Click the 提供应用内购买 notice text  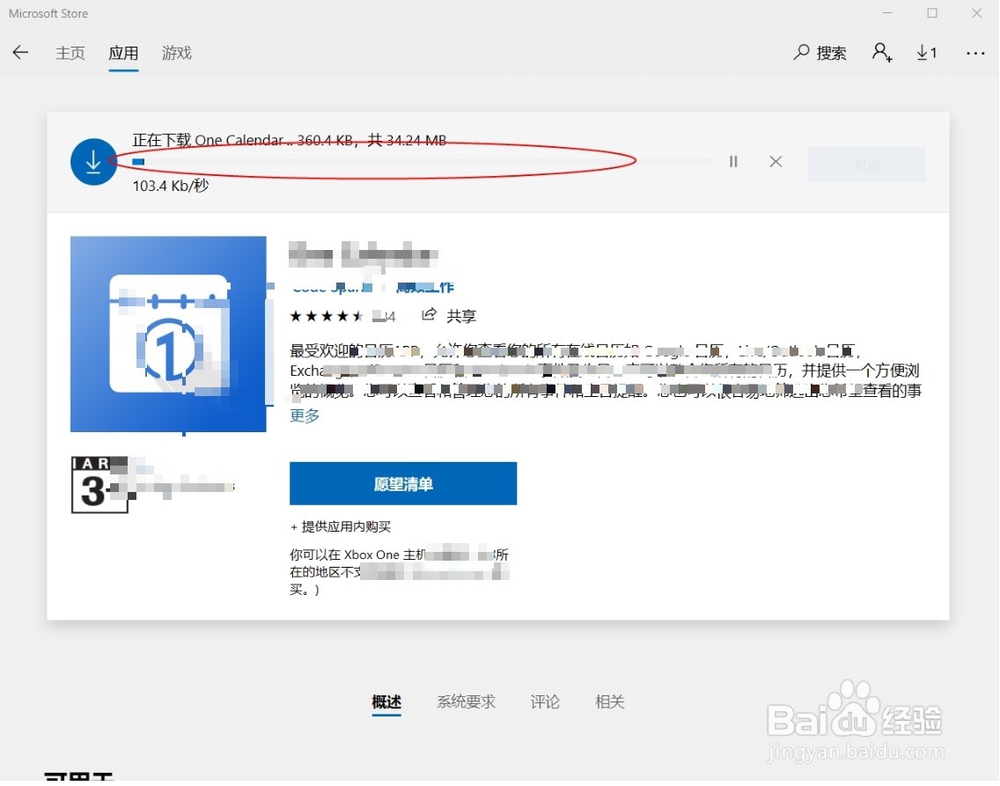[341, 527]
